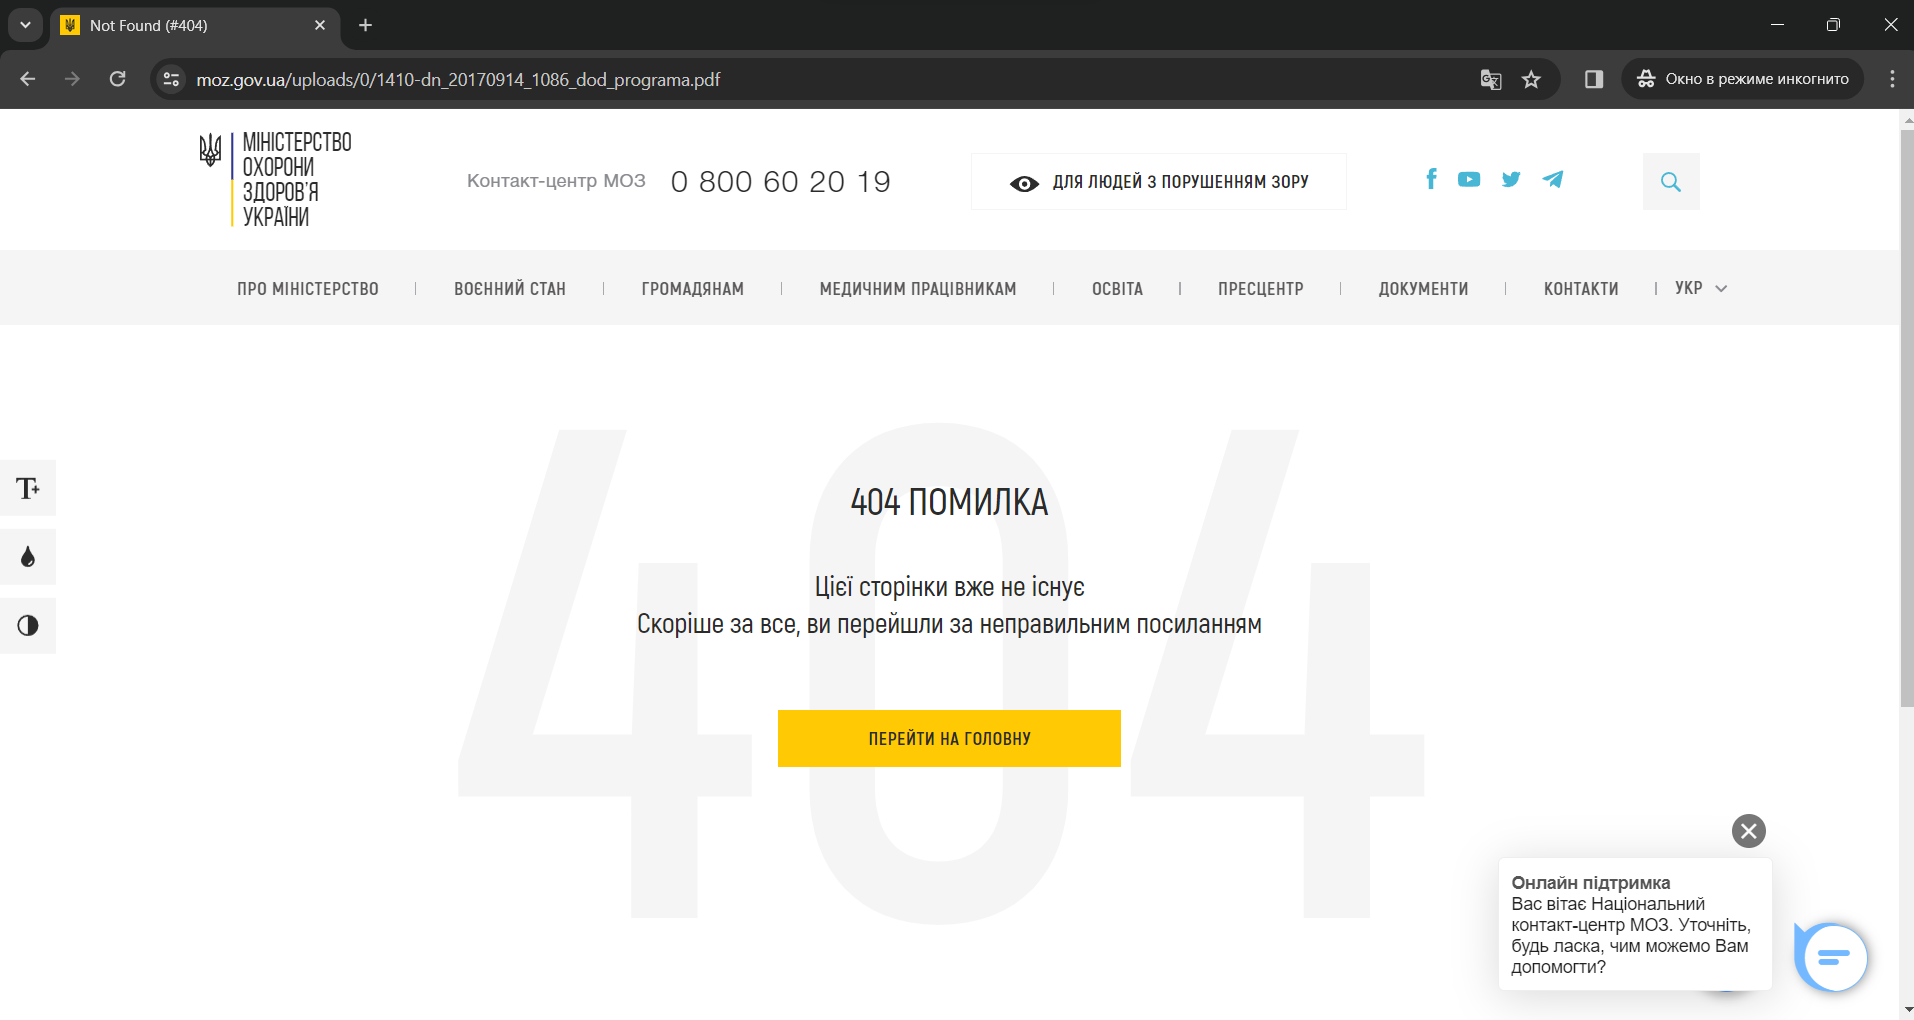The height and width of the screenshot is (1020, 1914).
Task: Click the water drop color icon
Action: point(28,557)
